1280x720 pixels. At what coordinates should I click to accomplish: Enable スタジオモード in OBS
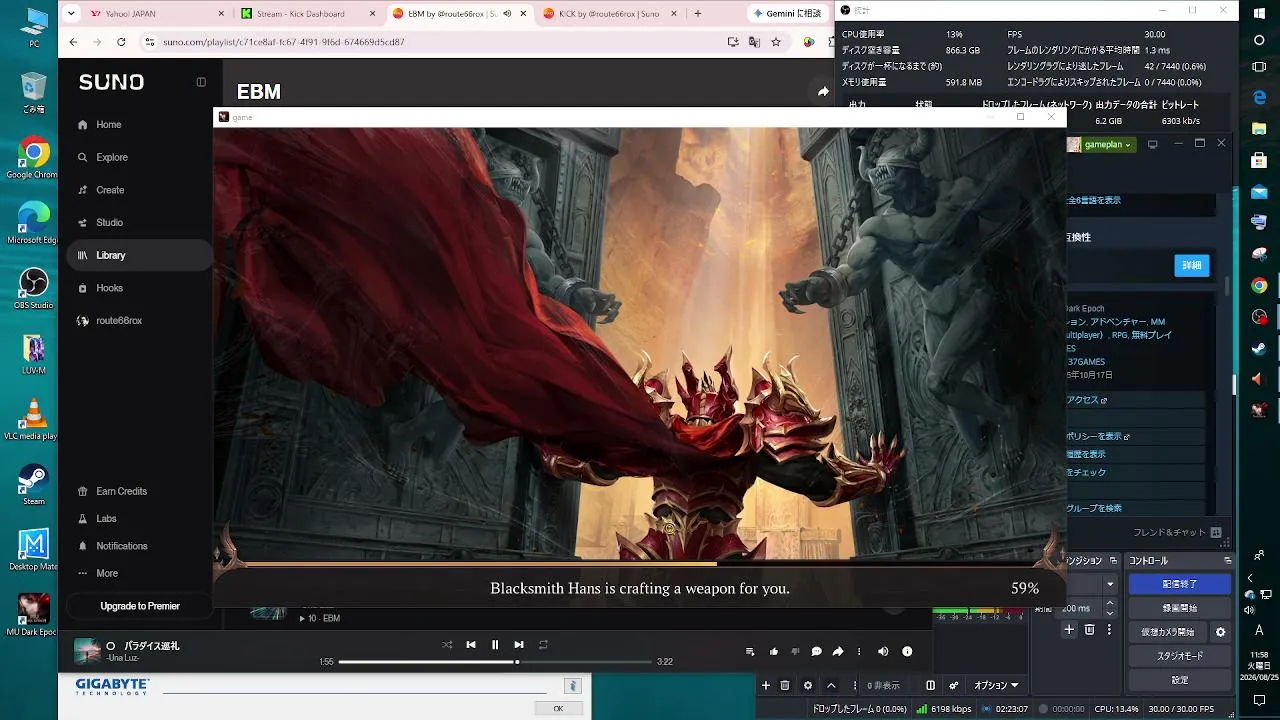pyautogui.click(x=1180, y=656)
